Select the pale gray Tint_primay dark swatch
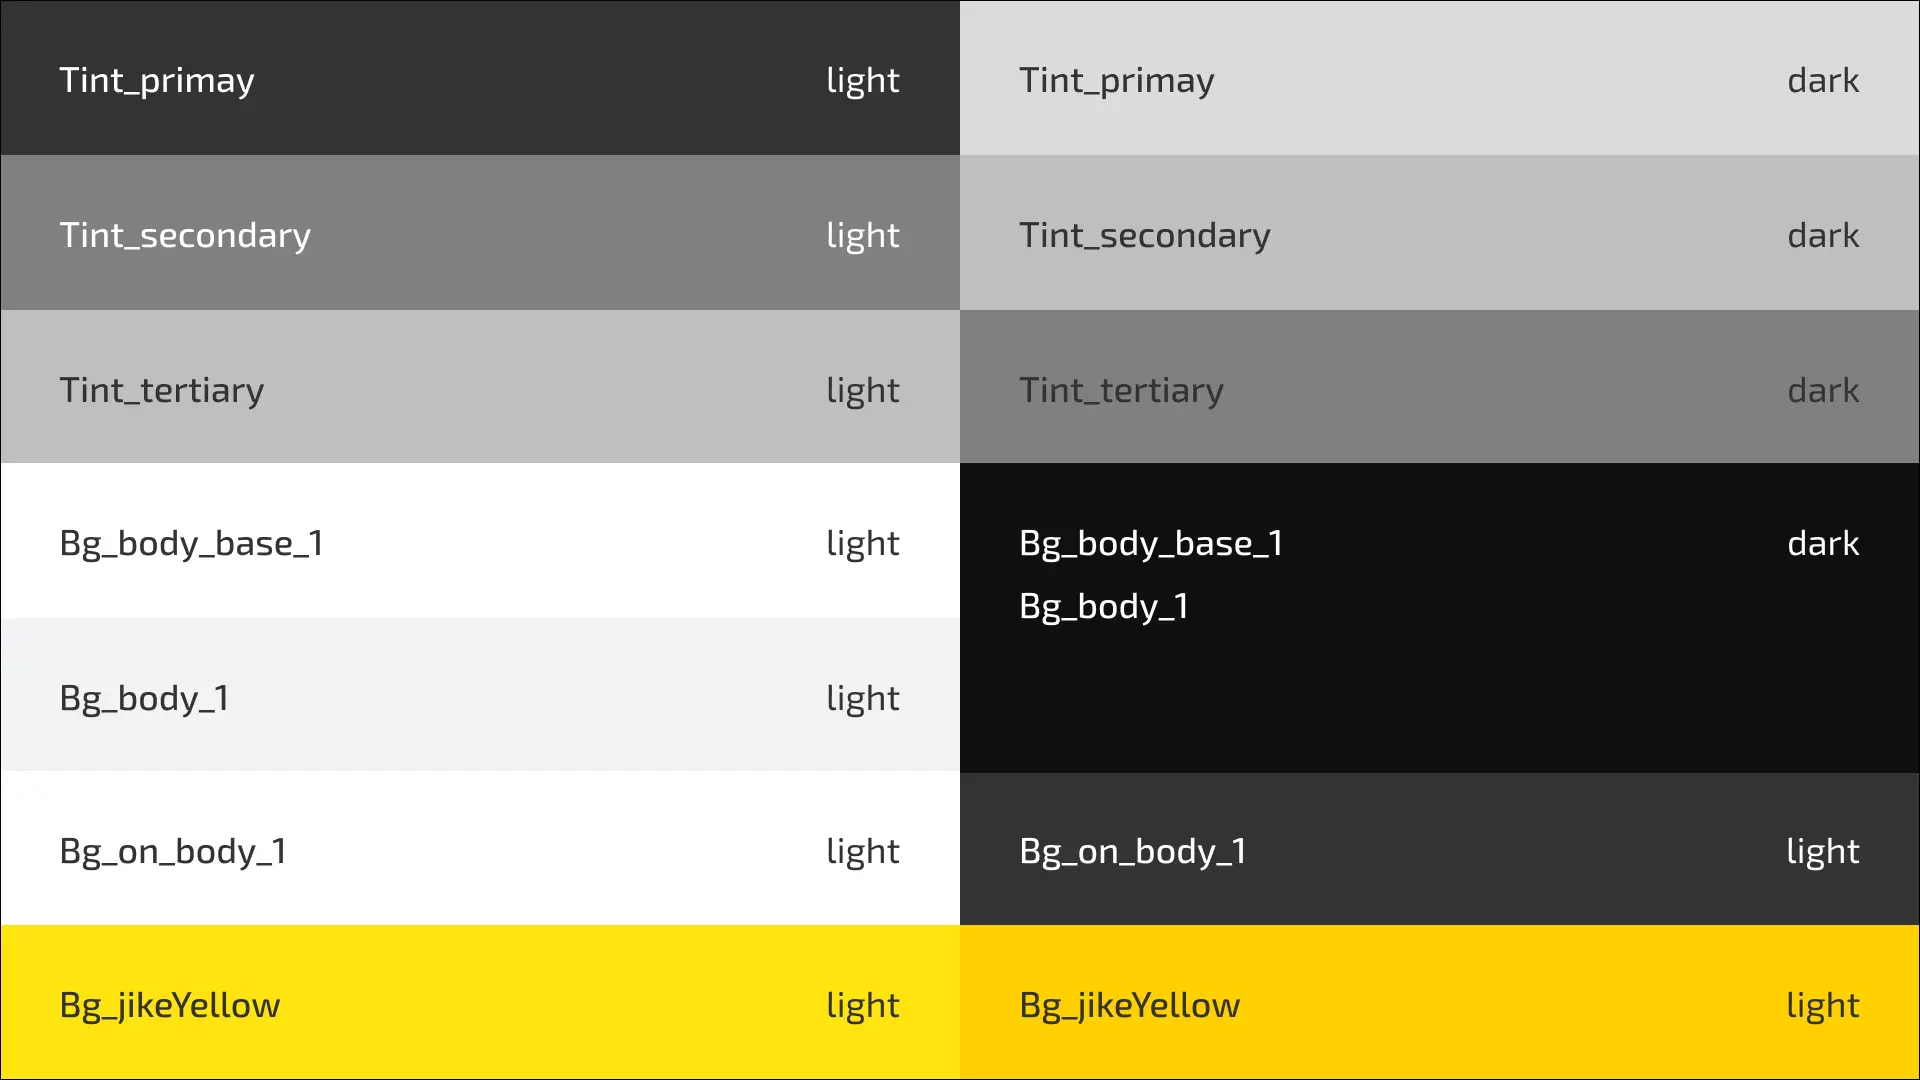The image size is (1920, 1080). pos(1440,78)
